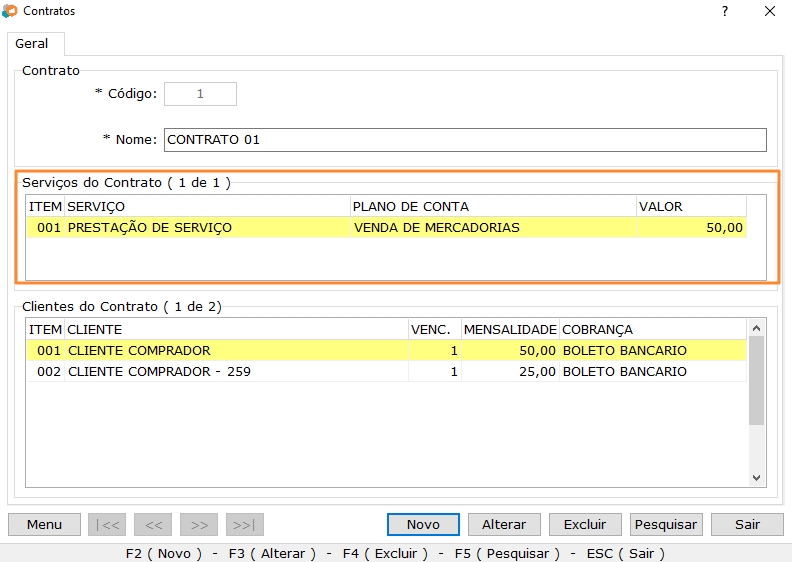Open Pesquisar search button

[666, 524]
